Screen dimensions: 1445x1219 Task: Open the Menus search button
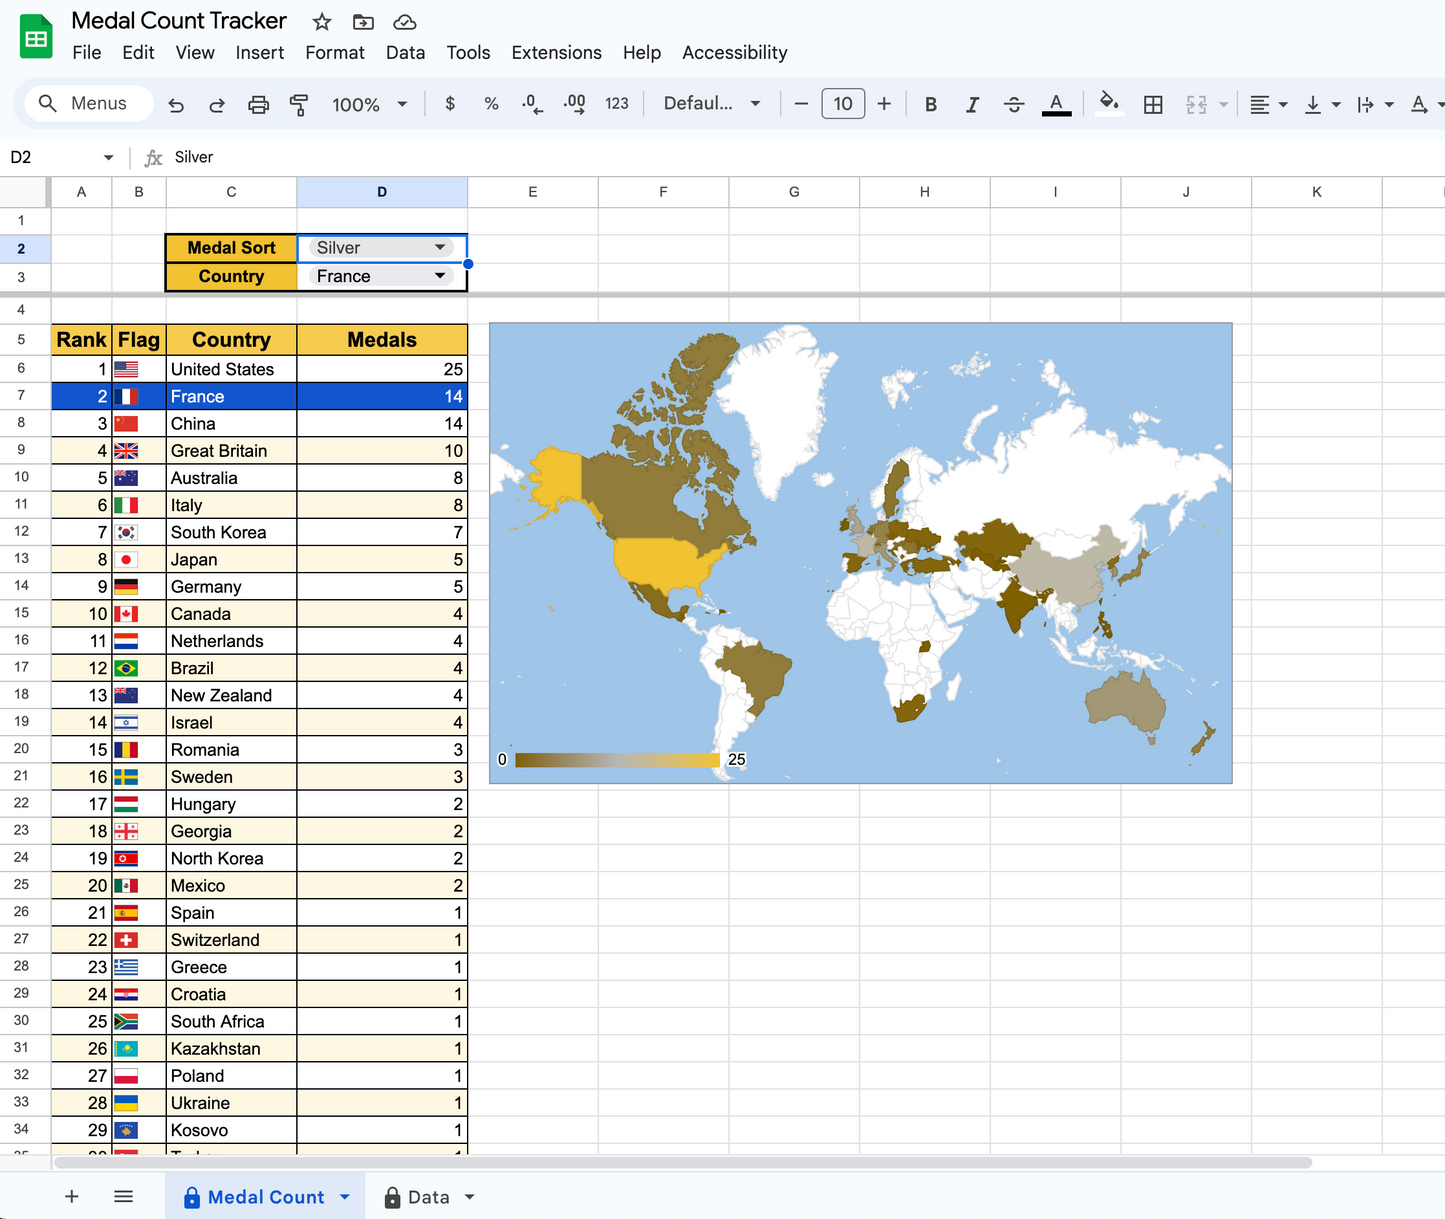[88, 103]
